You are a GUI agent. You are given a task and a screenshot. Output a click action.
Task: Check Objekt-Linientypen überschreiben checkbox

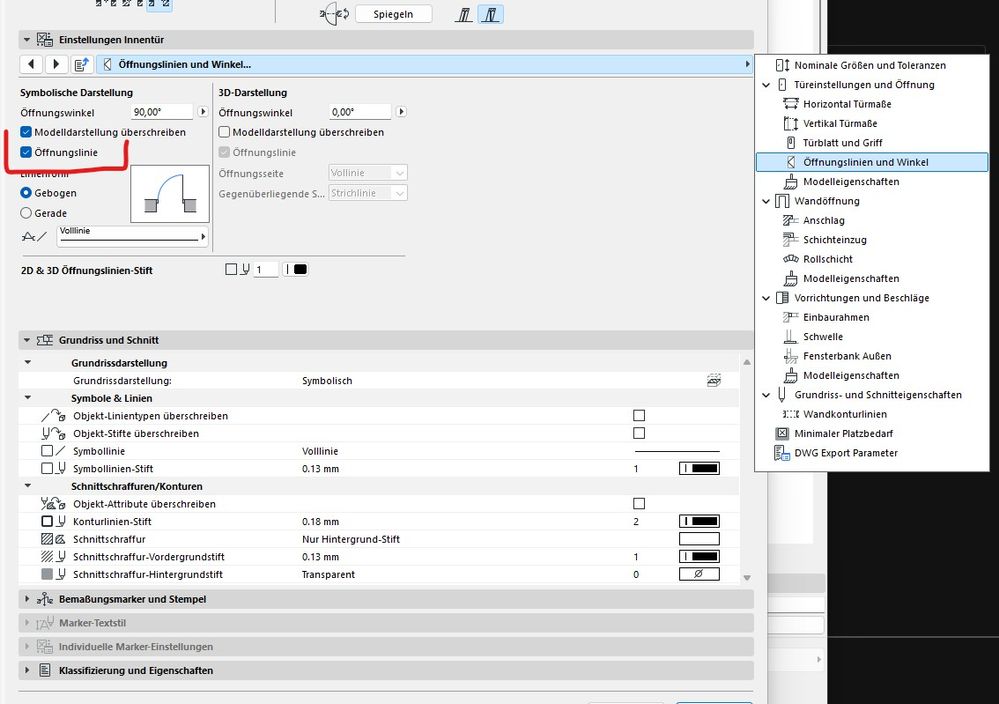[639, 415]
